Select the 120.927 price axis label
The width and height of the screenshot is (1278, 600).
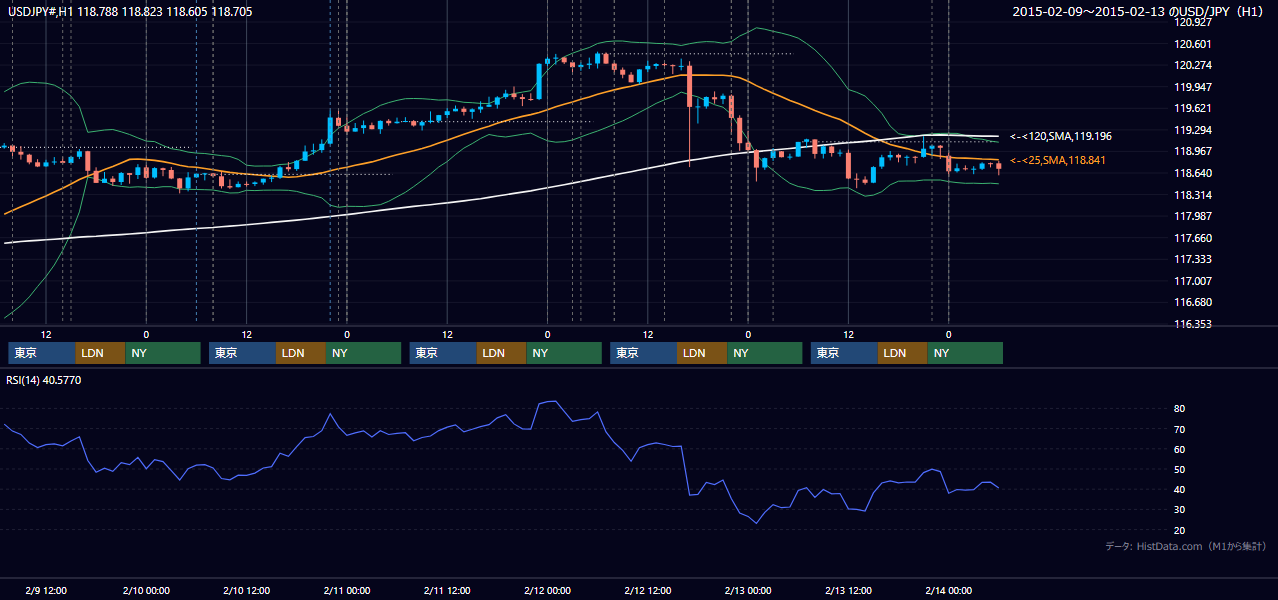pyautogui.click(x=1194, y=22)
